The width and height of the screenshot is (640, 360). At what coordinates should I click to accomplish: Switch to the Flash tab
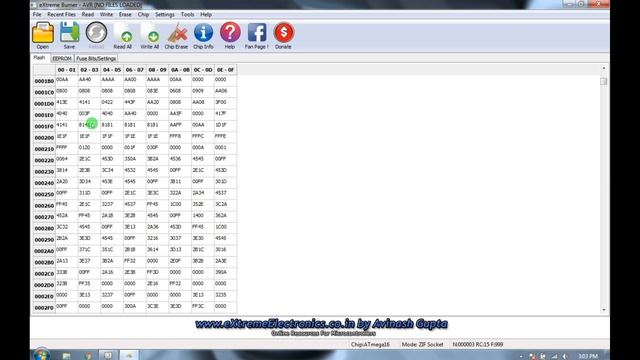[40, 58]
